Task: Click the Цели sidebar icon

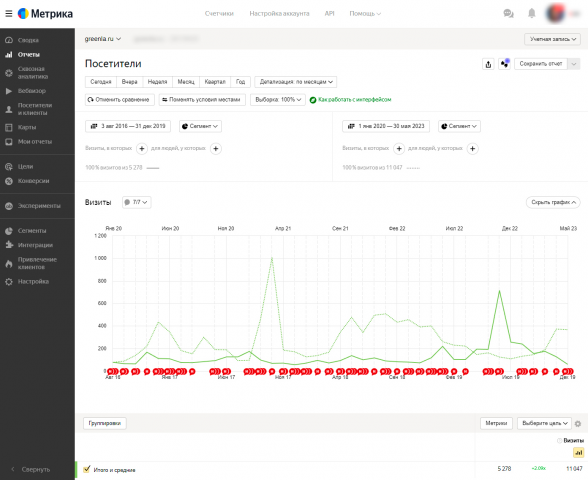Action: [9, 166]
